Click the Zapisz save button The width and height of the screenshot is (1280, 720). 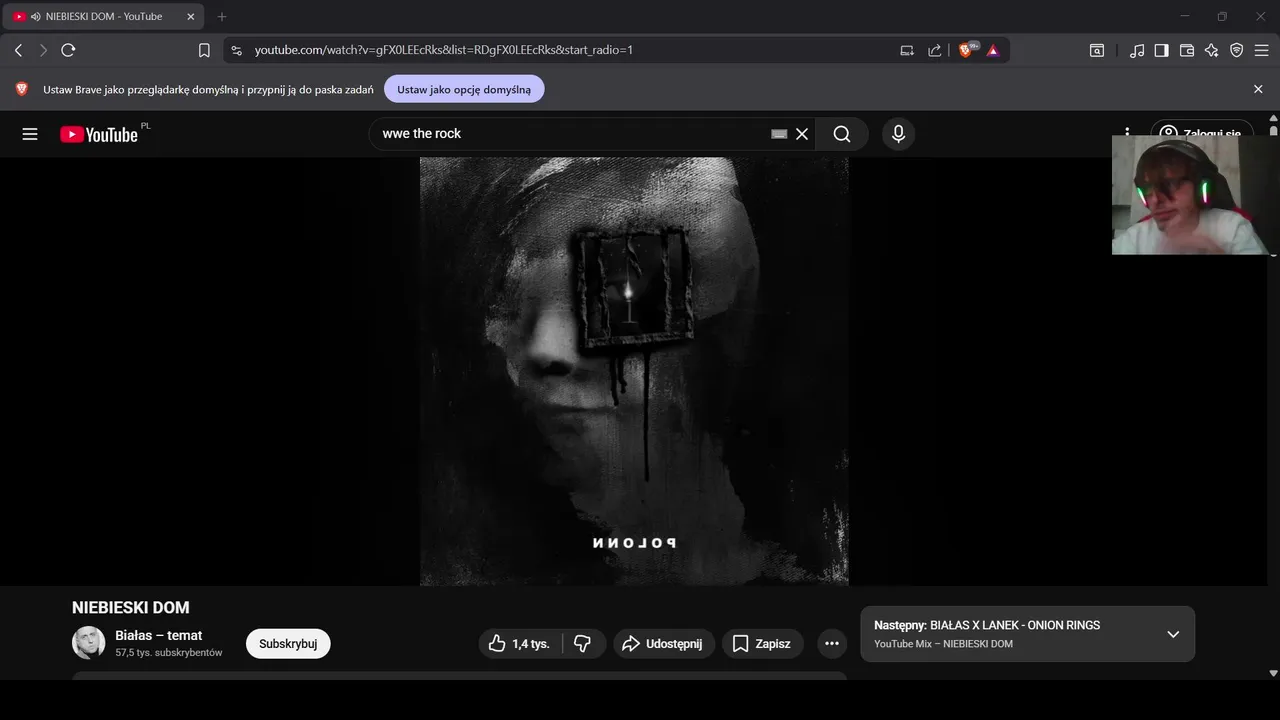762,644
